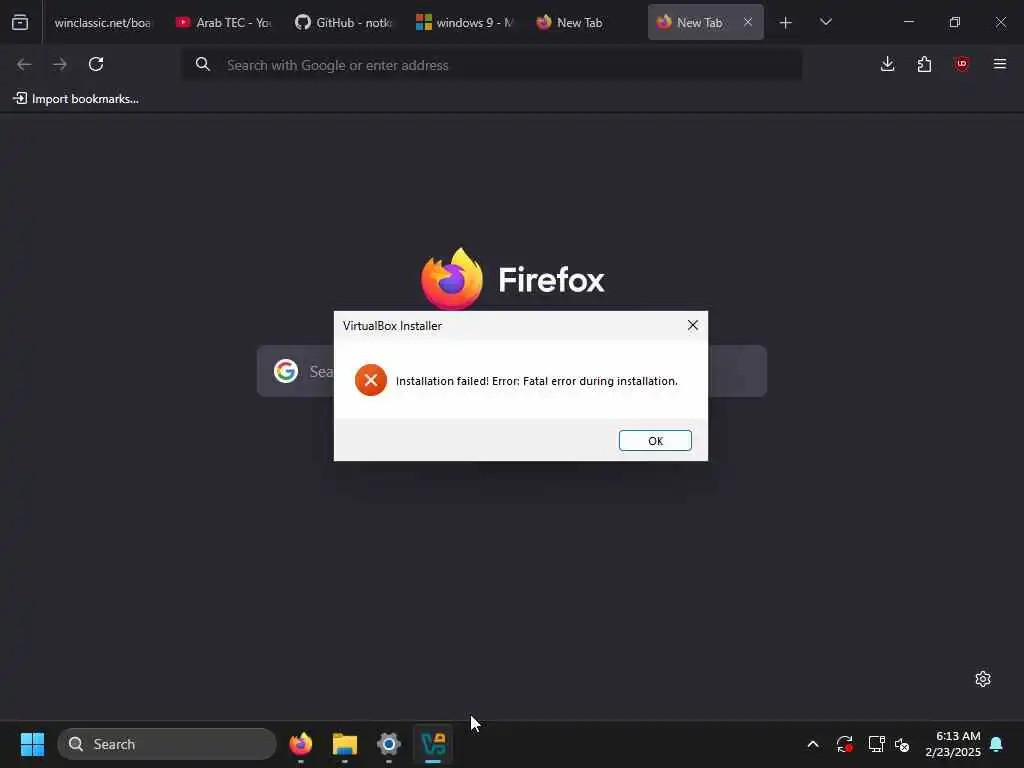Open muted volume tray icon

(903, 744)
